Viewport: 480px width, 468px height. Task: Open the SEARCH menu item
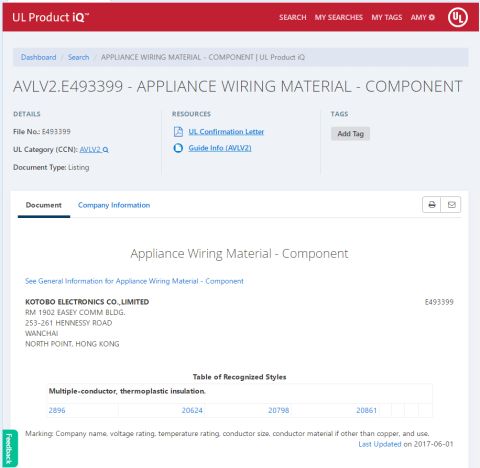tap(293, 17)
